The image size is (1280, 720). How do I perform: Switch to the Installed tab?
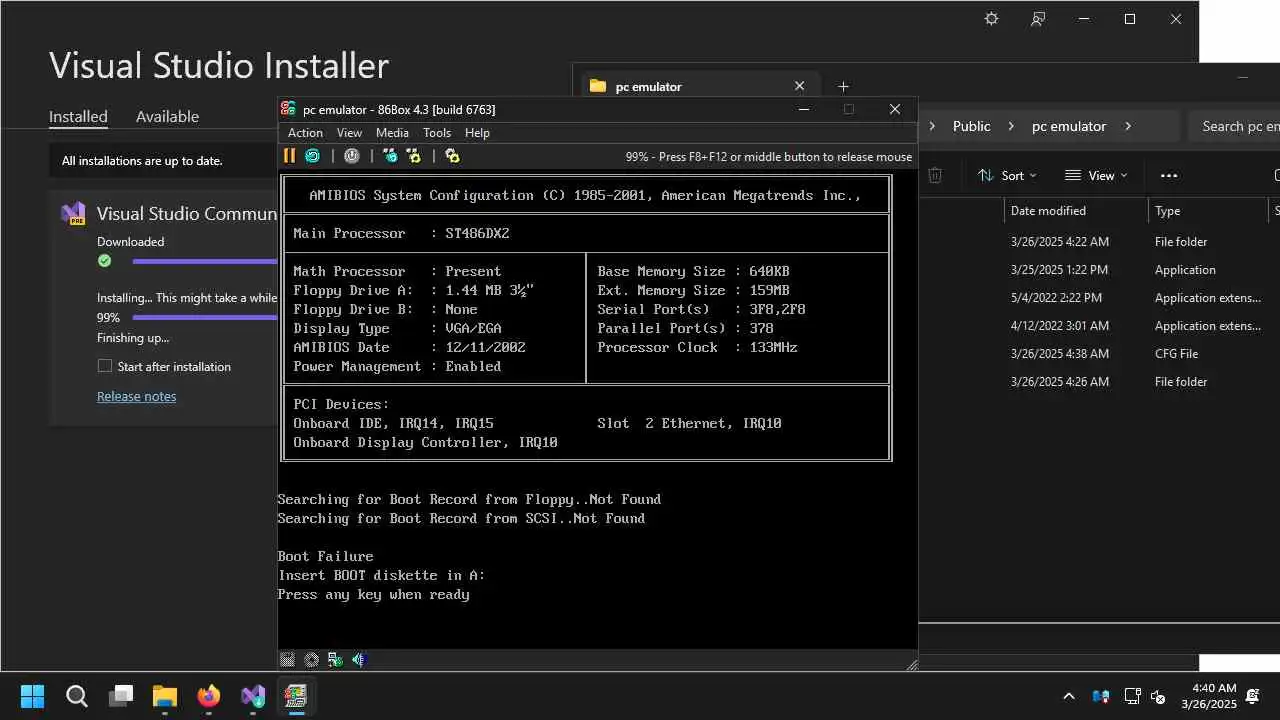click(x=78, y=116)
